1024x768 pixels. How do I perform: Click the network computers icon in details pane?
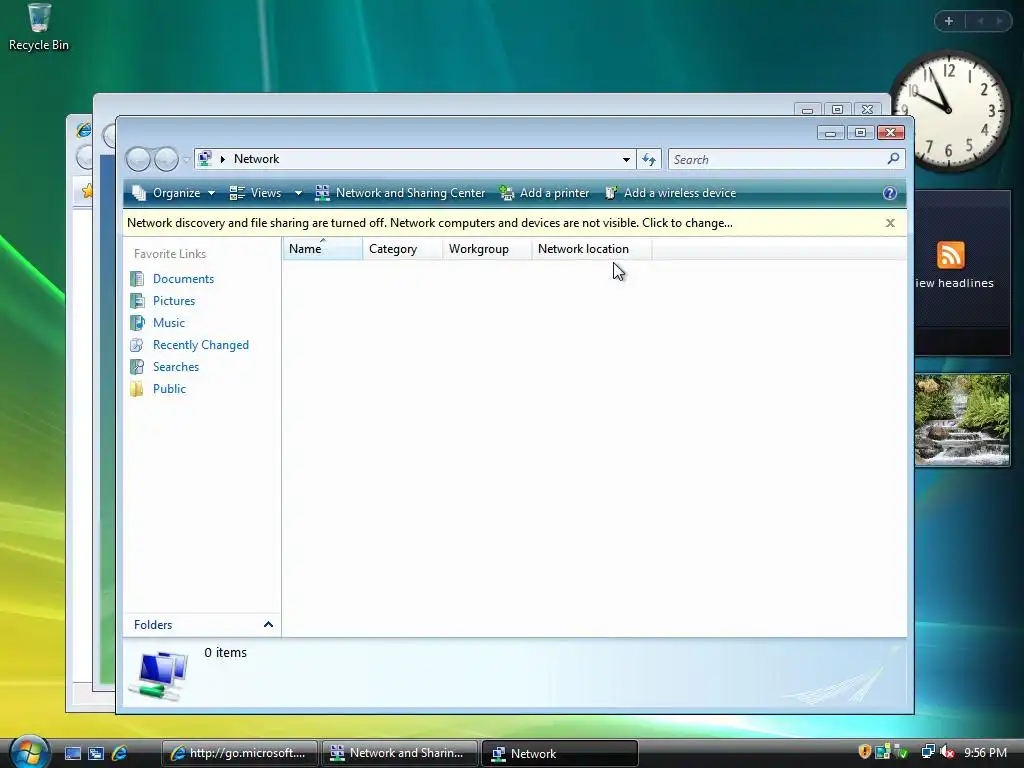pos(159,675)
